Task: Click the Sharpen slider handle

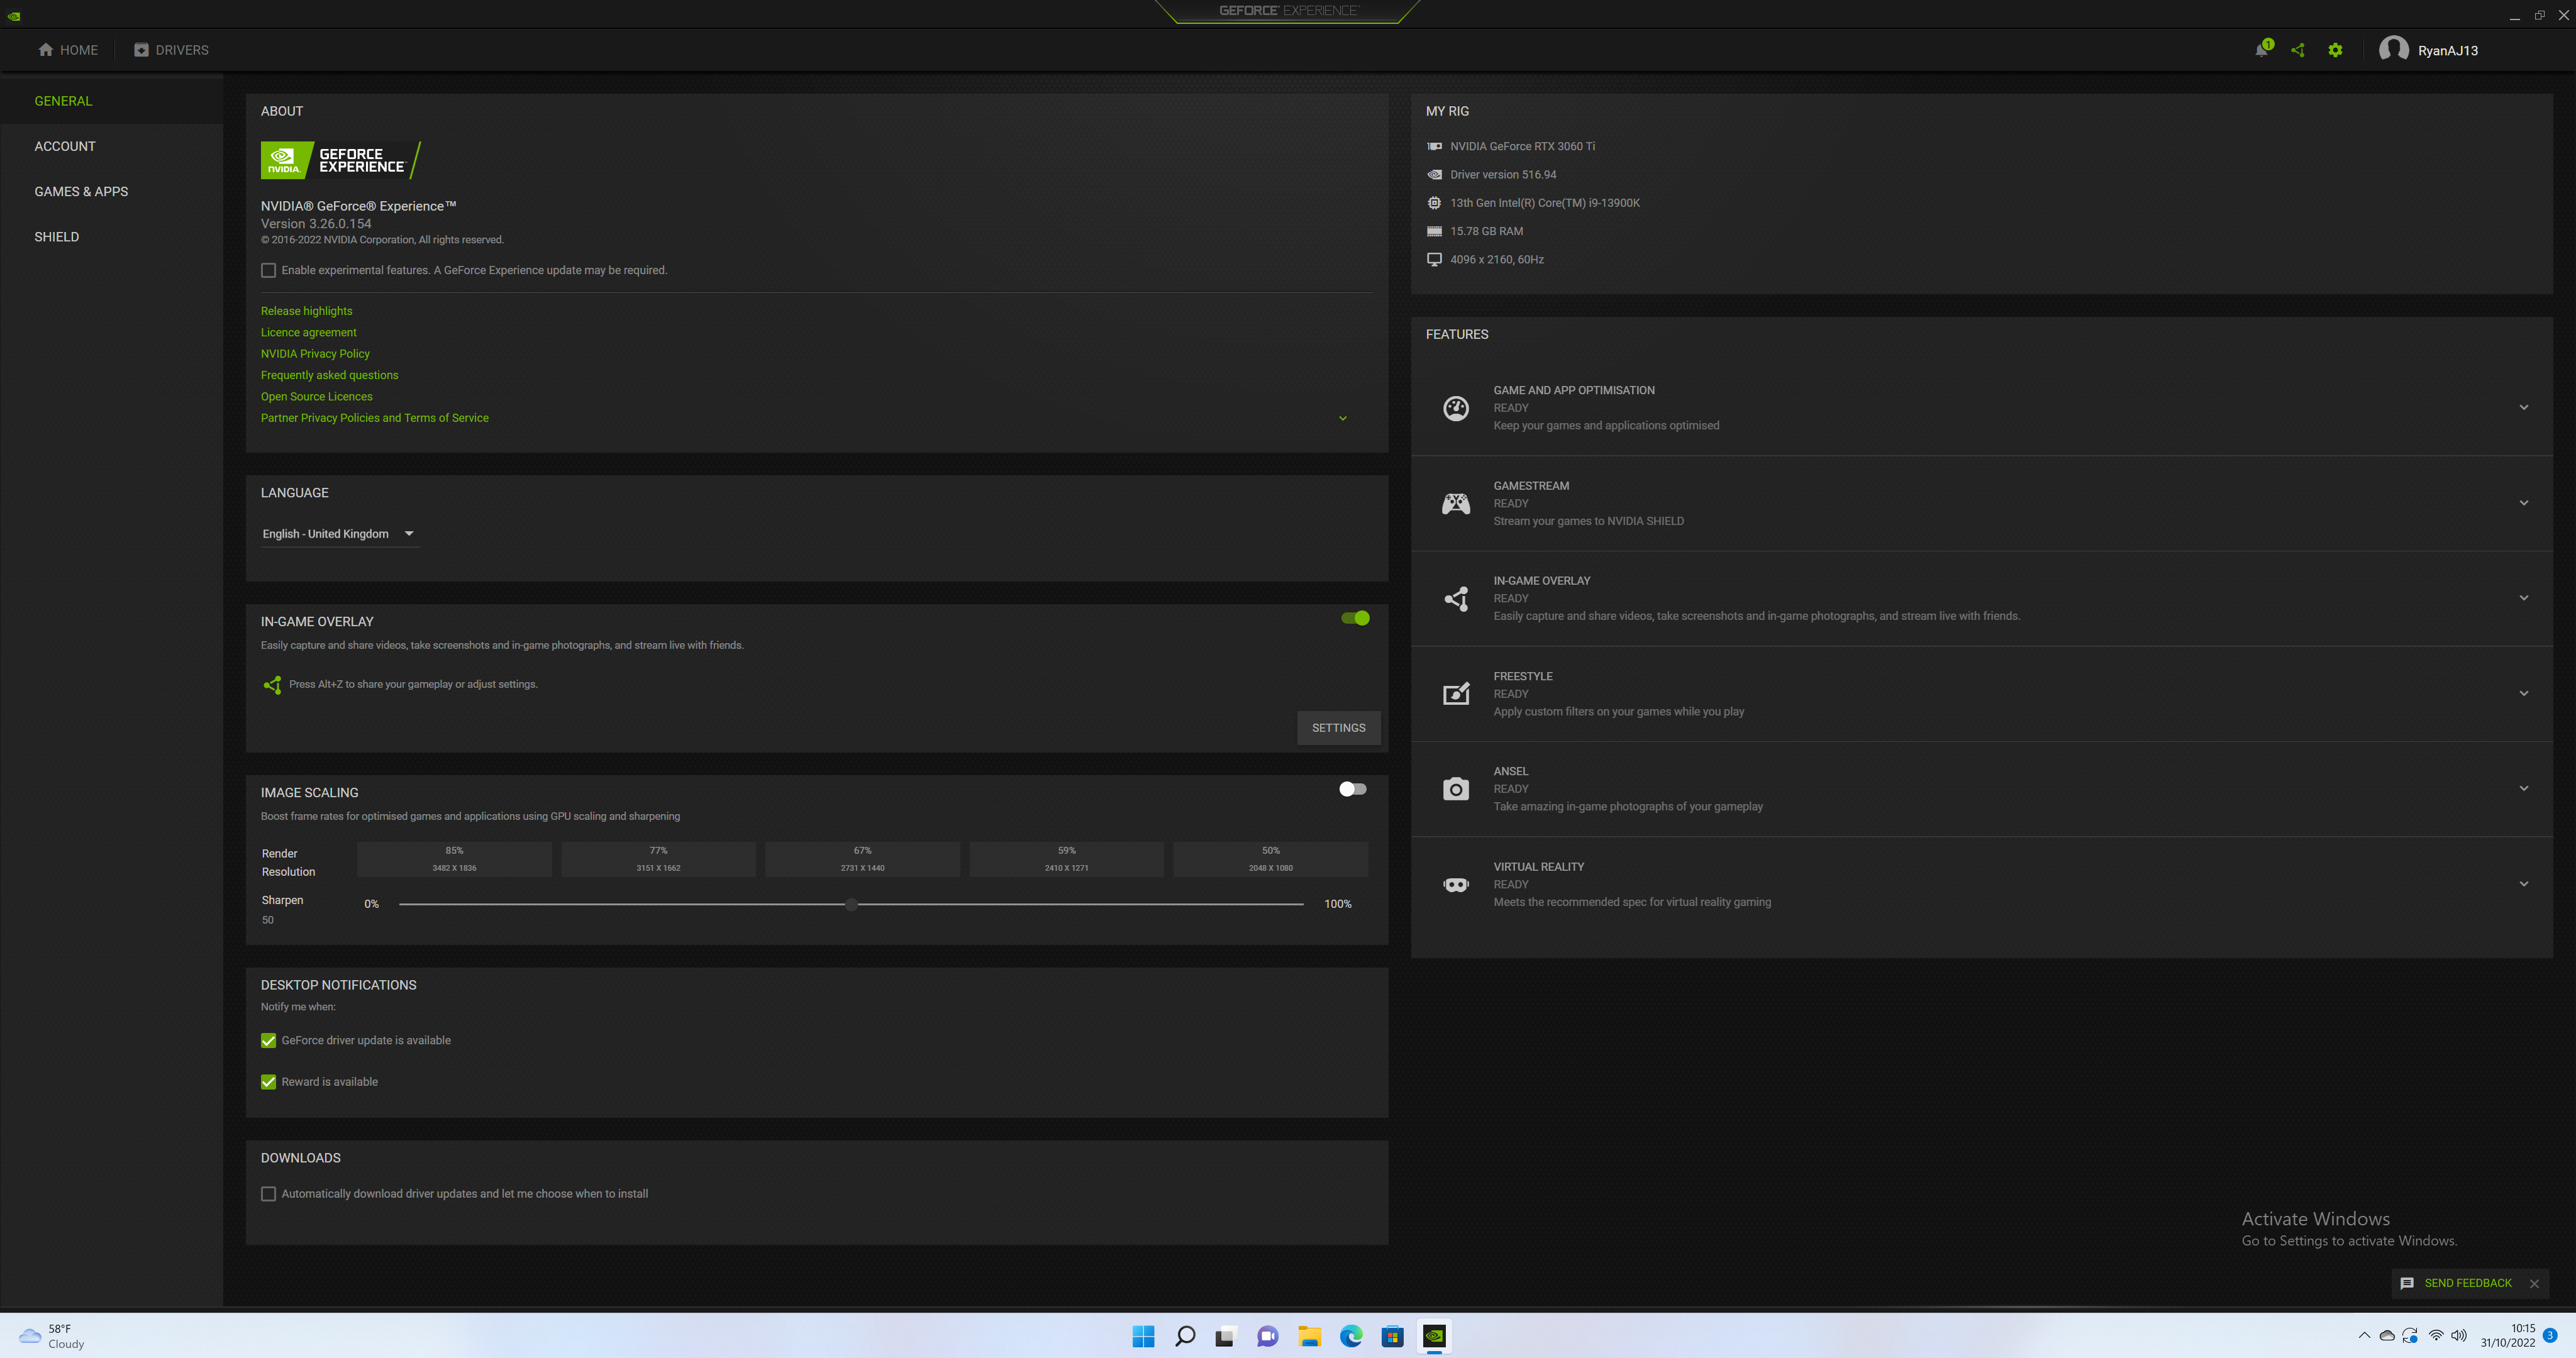Action: click(x=851, y=904)
